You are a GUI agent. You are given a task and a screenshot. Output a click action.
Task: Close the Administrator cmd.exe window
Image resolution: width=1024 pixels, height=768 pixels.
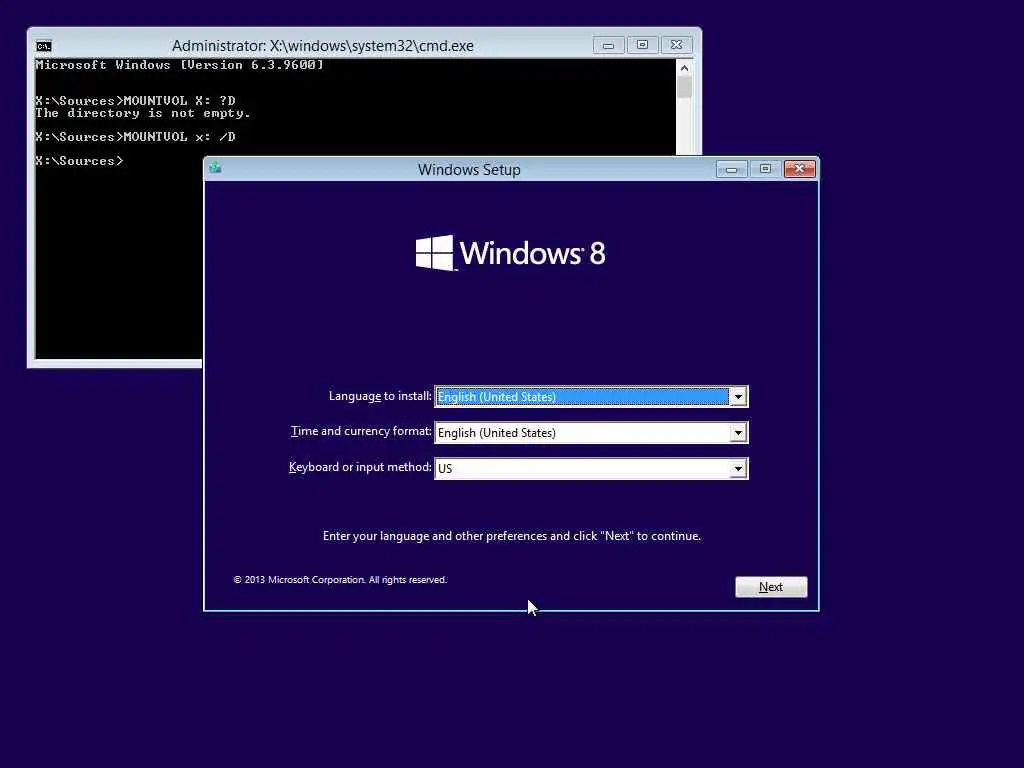[677, 45]
